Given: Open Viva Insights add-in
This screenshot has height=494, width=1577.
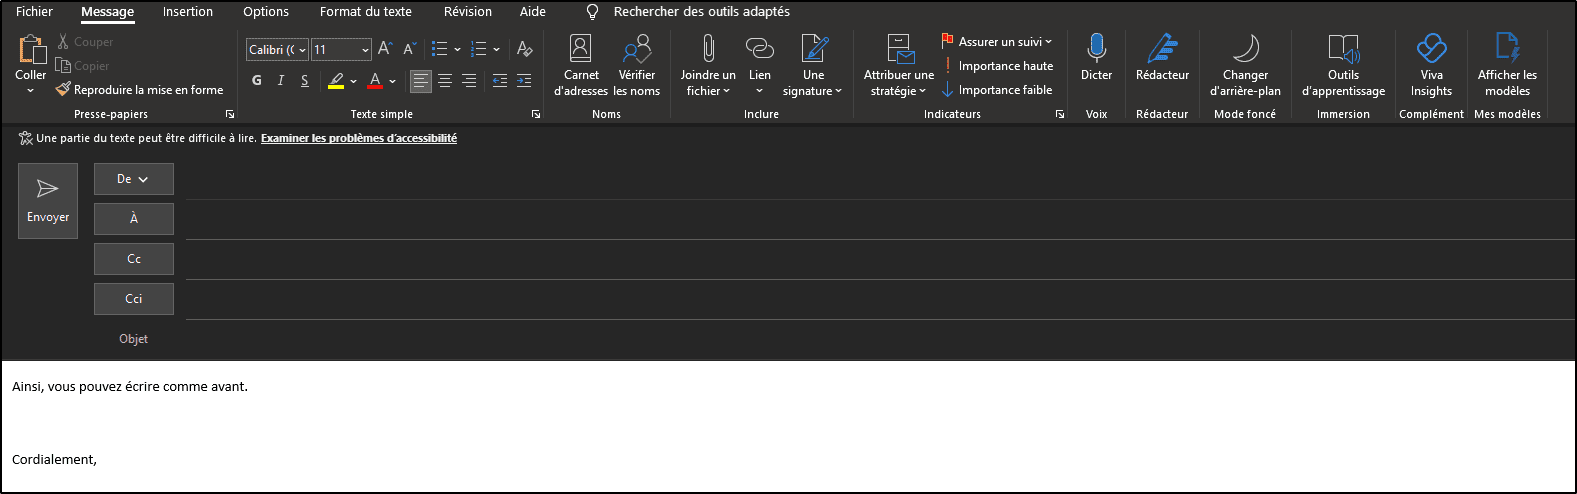Looking at the screenshot, I should click(1432, 65).
